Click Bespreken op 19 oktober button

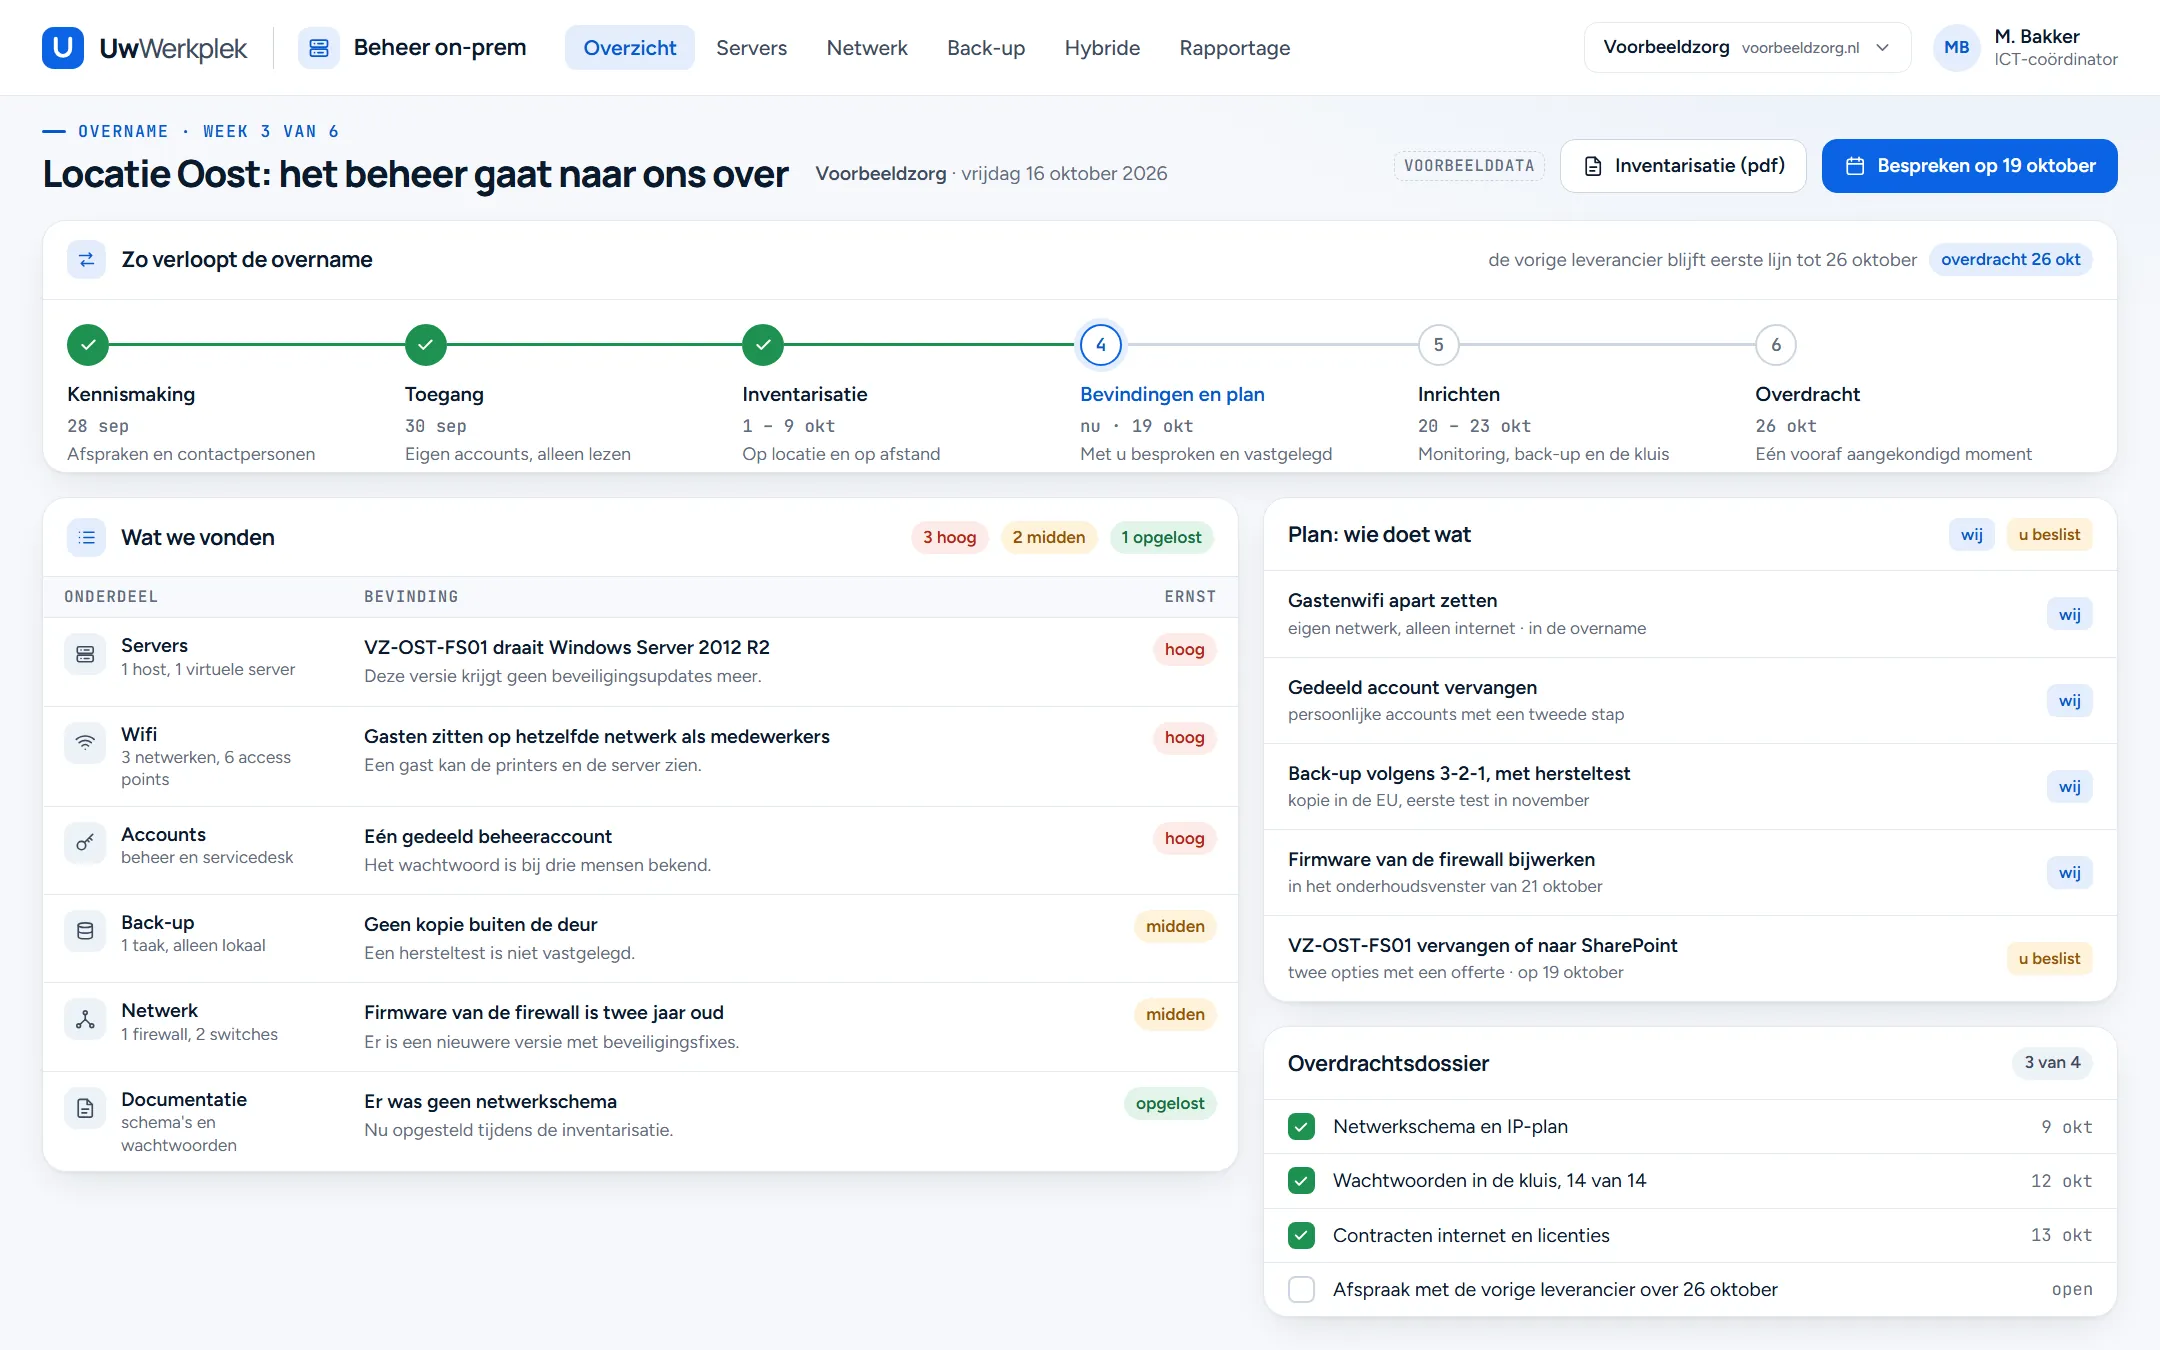click(1969, 166)
